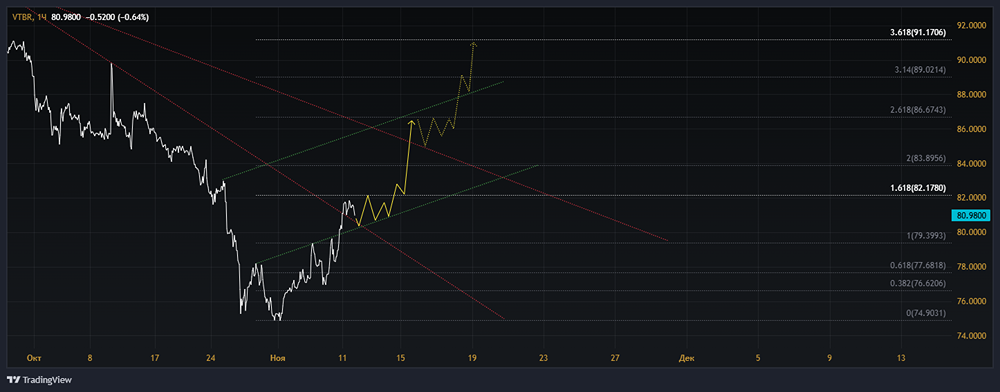Click the 24 date on time axis
Viewport: 1000px width, 392px height.
211,358
